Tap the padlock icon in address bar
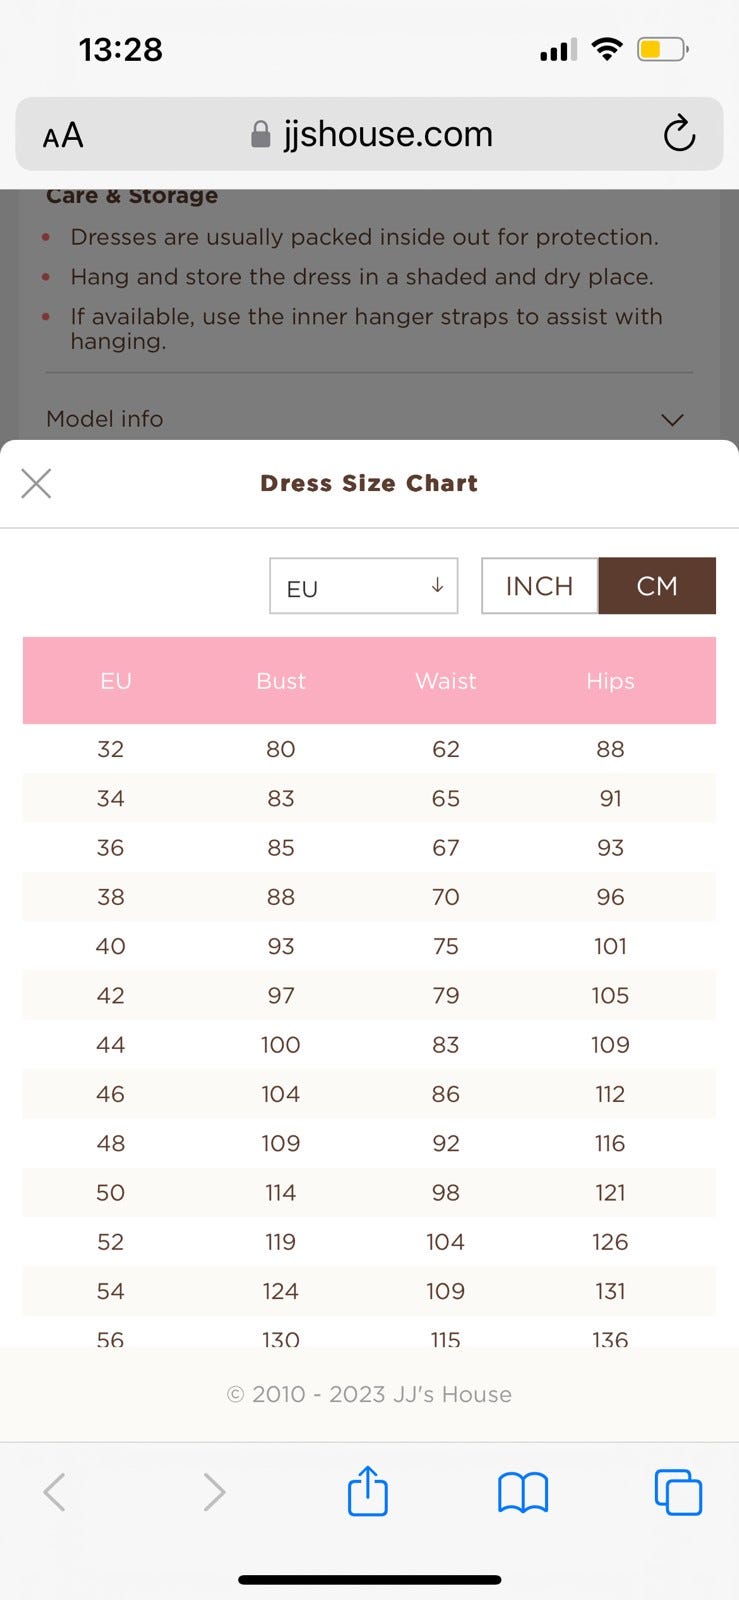 click(x=260, y=135)
